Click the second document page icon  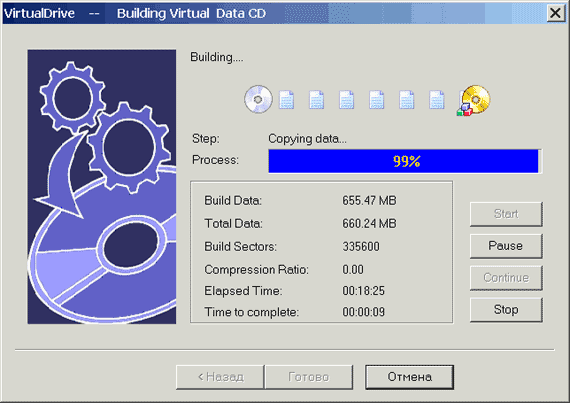[317, 100]
